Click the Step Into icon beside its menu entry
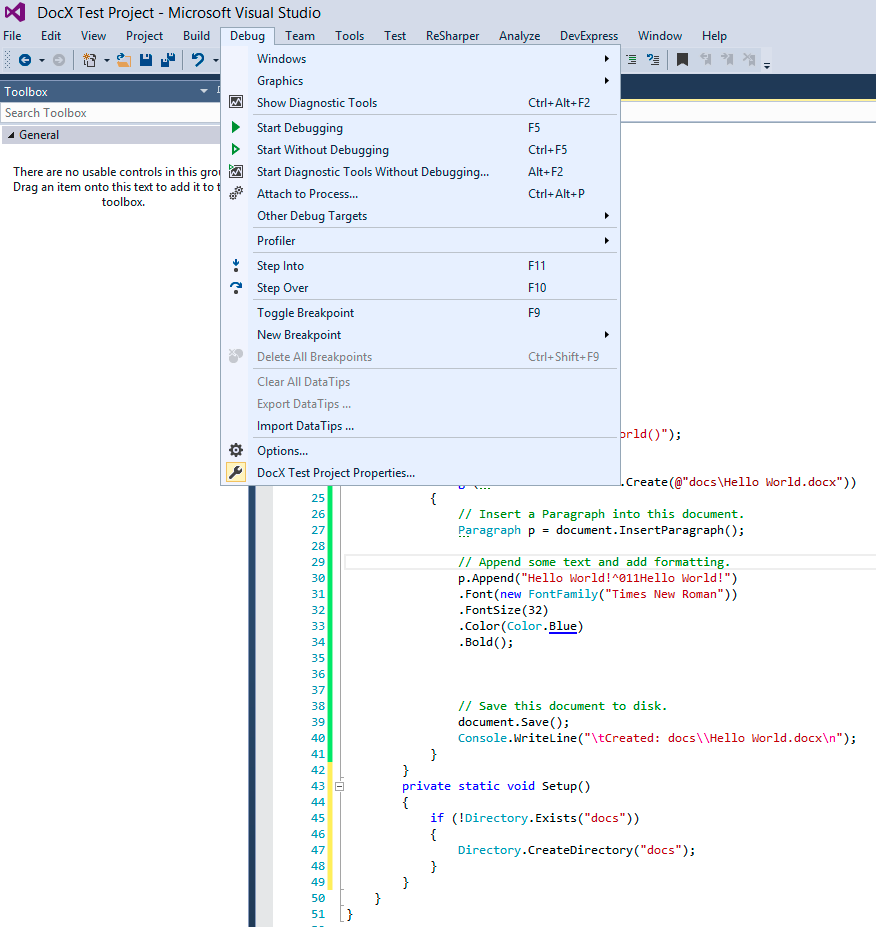The width and height of the screenshot is (876, 927). tap(236, 265)
